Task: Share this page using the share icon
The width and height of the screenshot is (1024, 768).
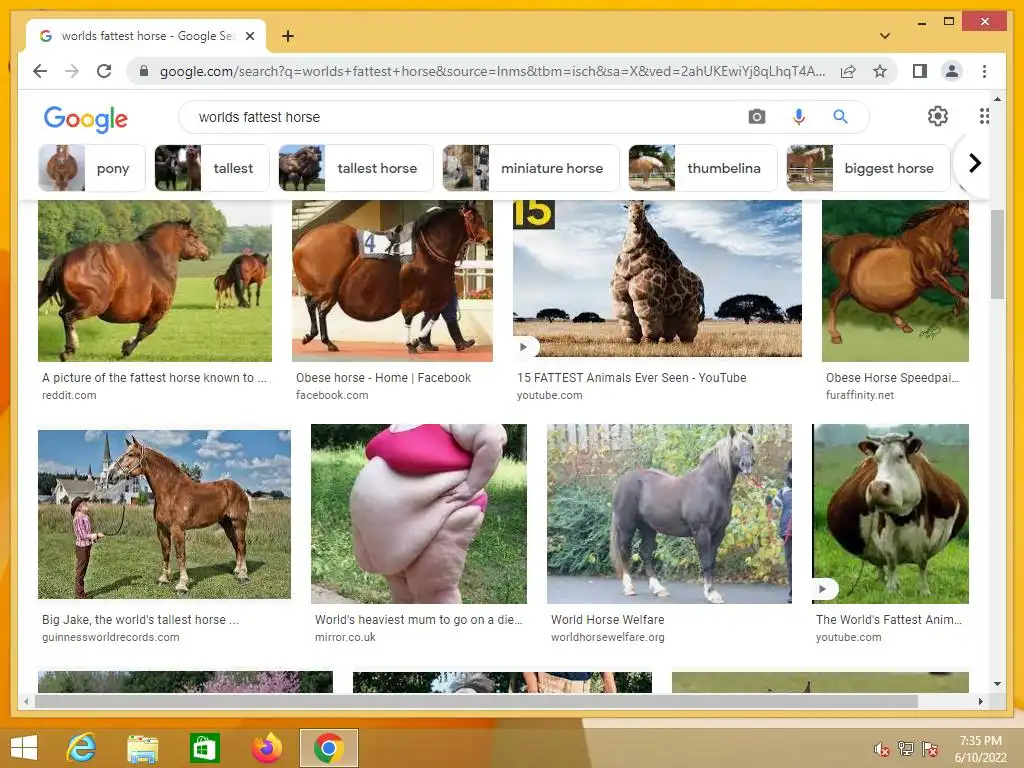Action: 848,71
